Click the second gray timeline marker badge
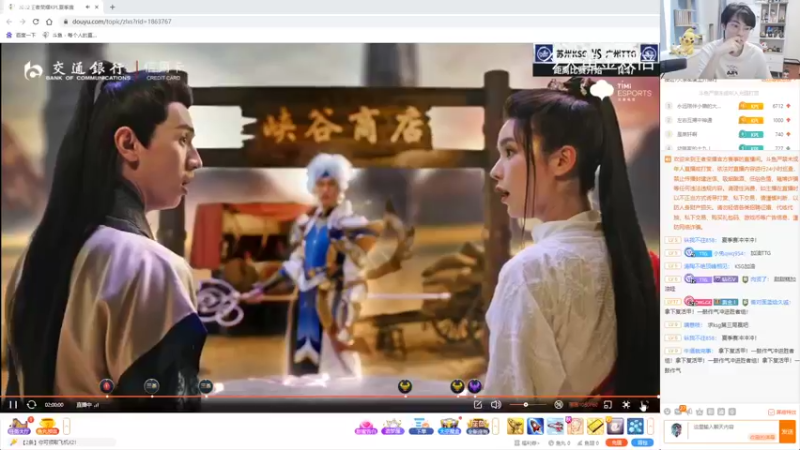Viewport: 800px width, 450px height. click(x=151, y=386)
